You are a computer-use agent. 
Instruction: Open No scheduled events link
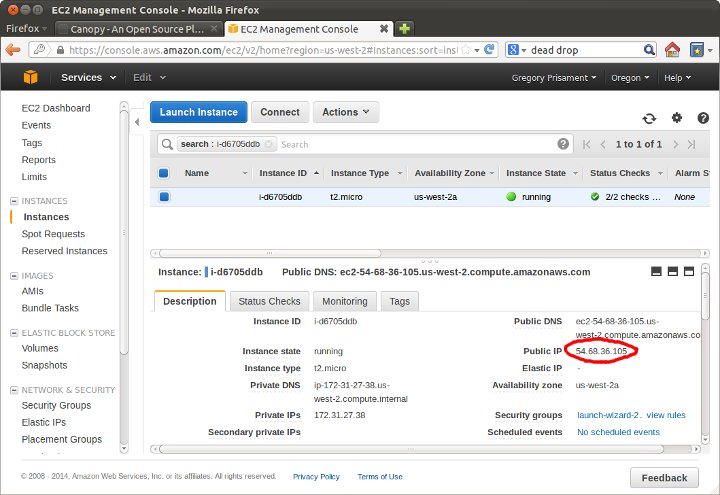coord(619,432)
